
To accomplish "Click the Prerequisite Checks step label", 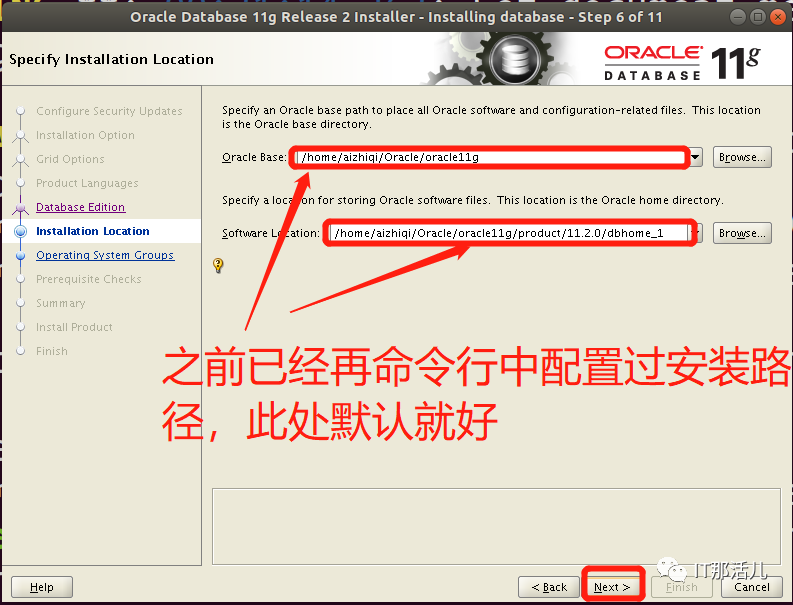I will (89, 279).
